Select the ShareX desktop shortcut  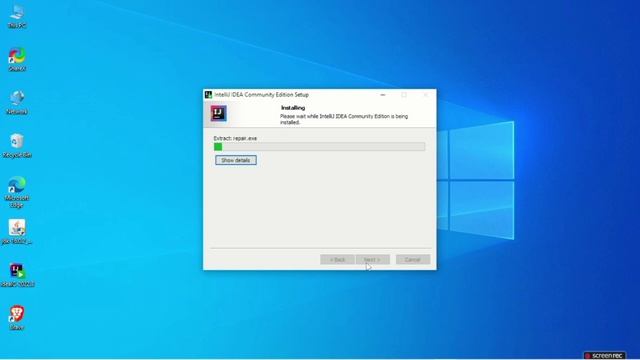(17, 60)
